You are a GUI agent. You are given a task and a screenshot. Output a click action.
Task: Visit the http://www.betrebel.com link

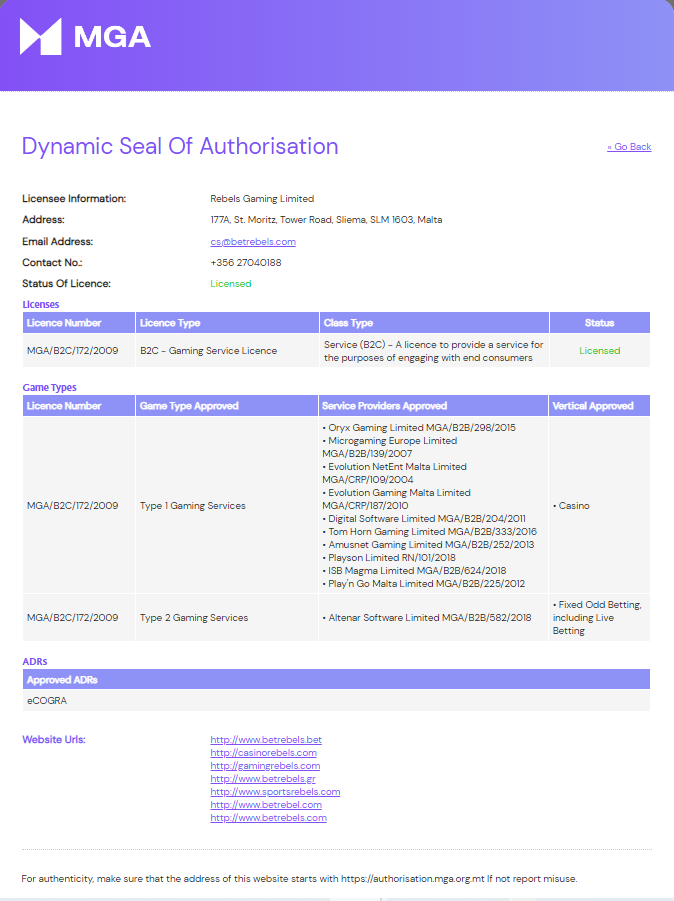tap(266, 805)
